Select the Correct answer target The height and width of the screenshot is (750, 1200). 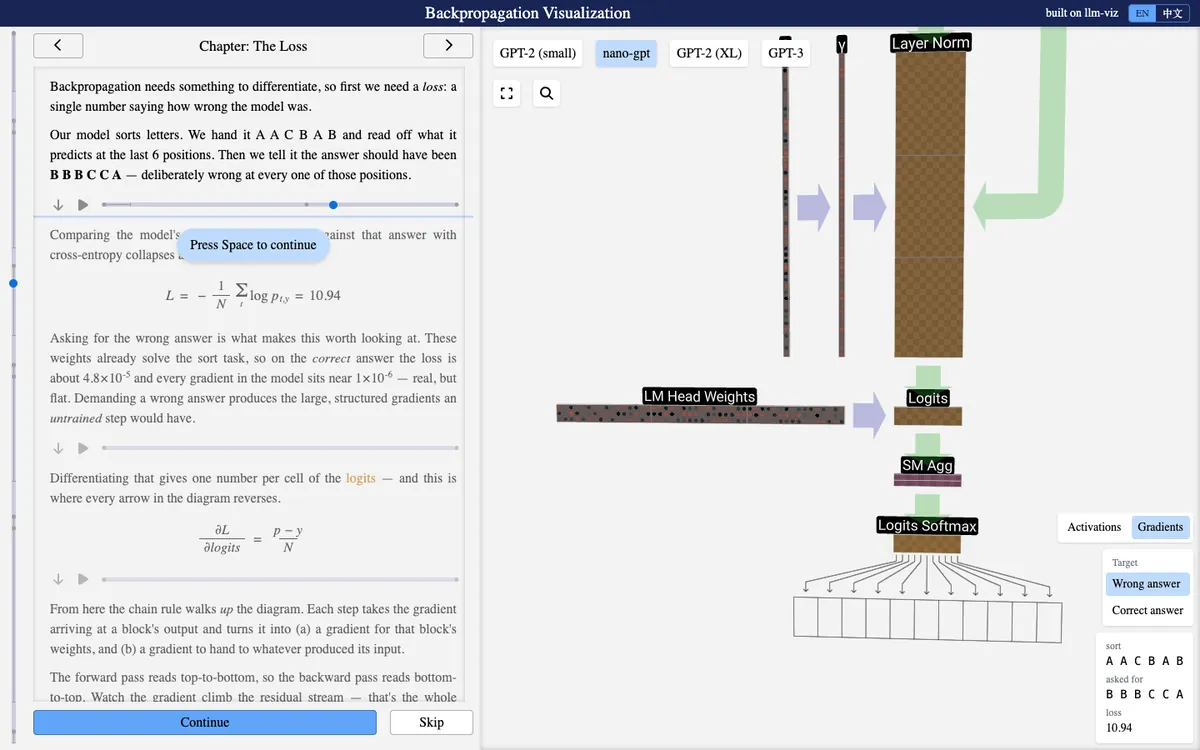pyautogui.click(x=1147, y=610)
